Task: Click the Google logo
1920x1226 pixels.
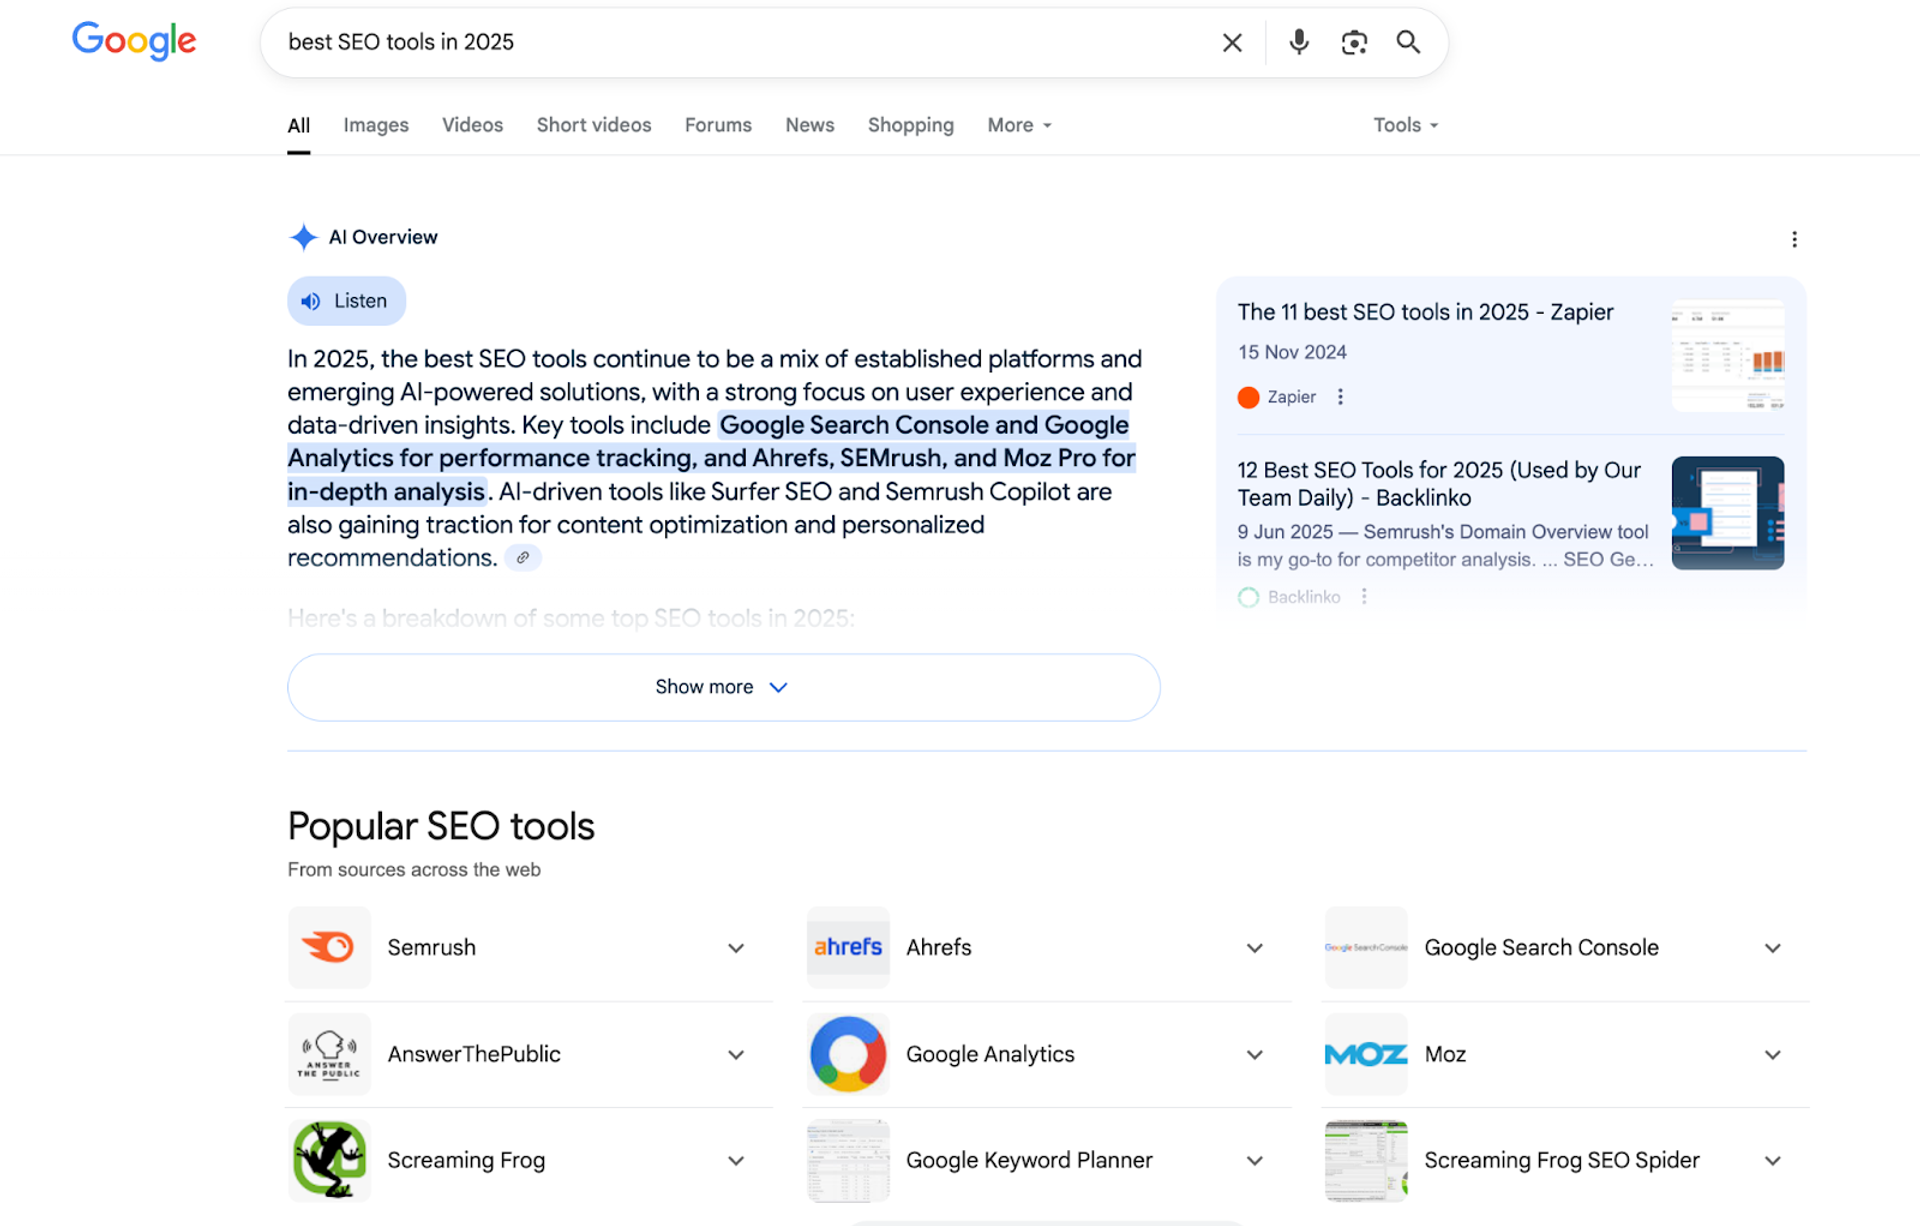Action: pyautogui.click(x=134, y=41)
